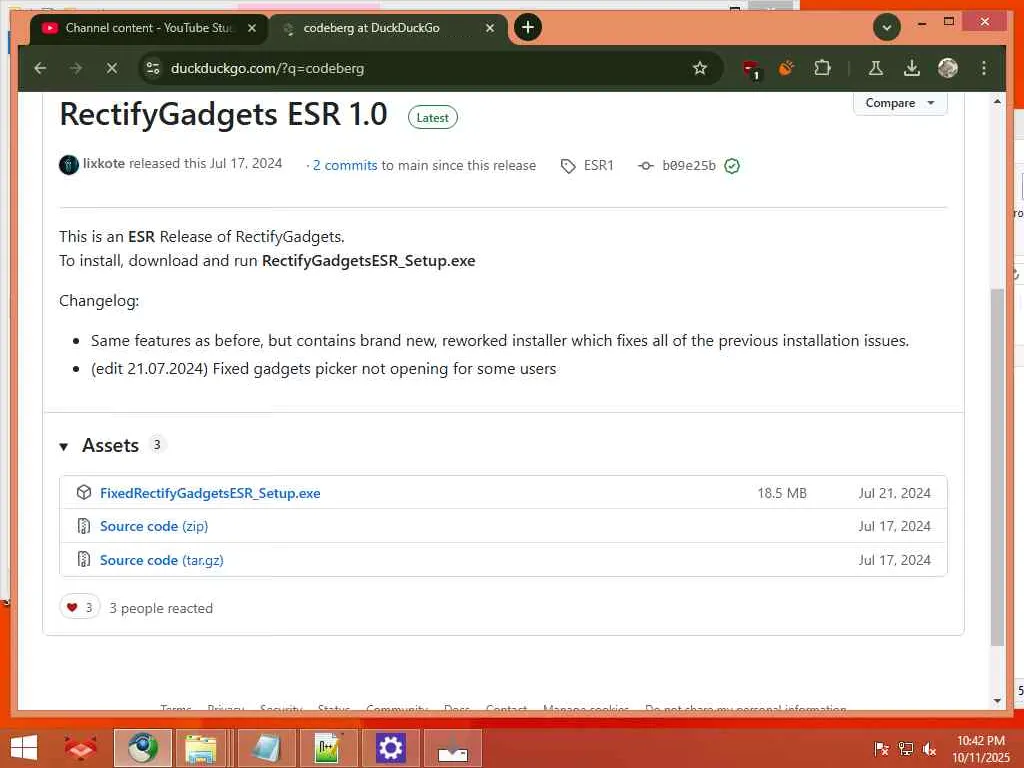The width and height of the screenshot is (1024, 768).
Task: Close the codeberg at DuckDuckGo tab
Action: pyautogui.click(x=490, y=28)
